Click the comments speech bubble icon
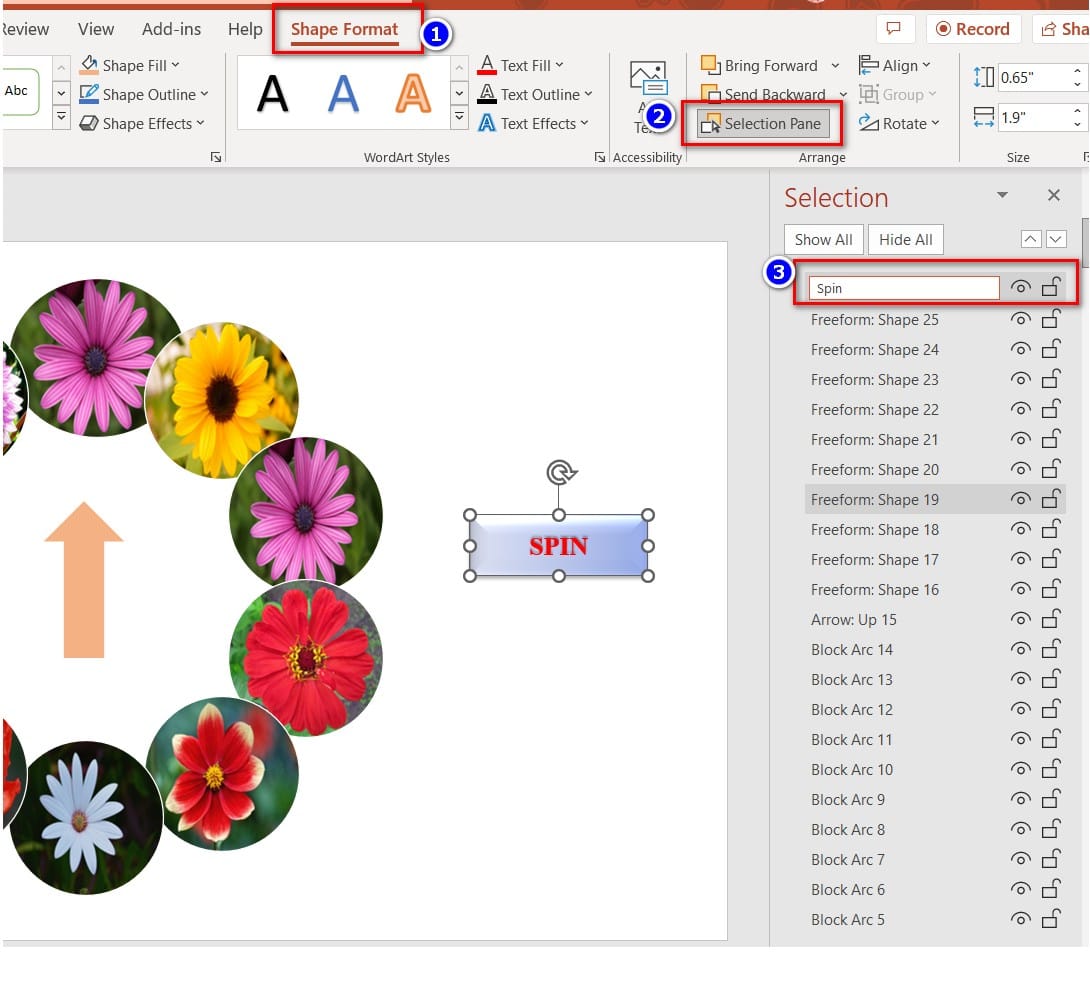 pos(894,28)
